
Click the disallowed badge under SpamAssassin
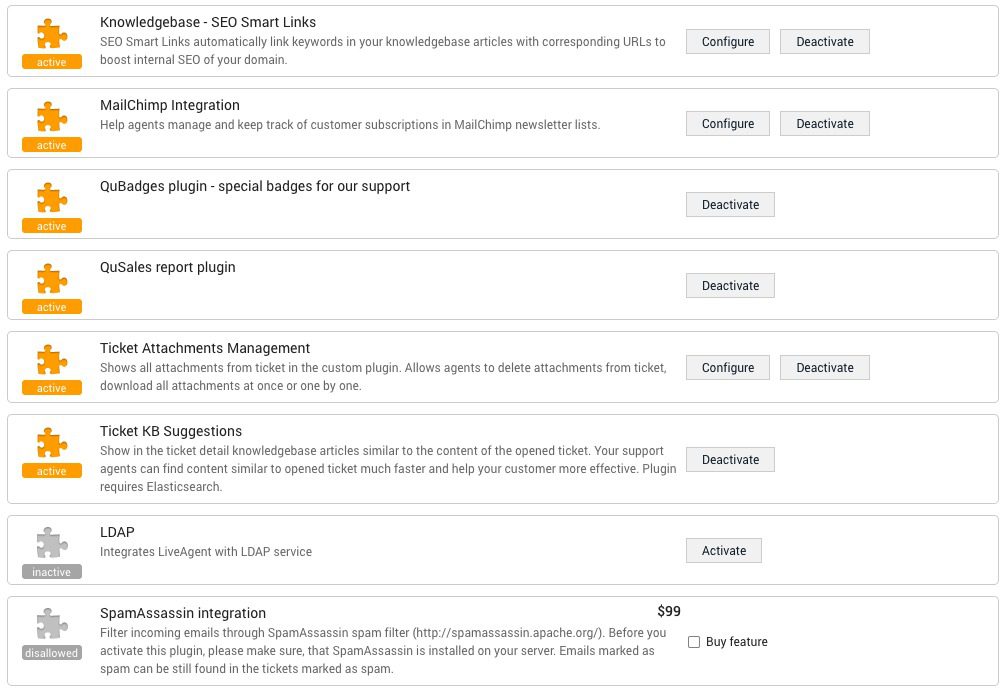[52, 653]
